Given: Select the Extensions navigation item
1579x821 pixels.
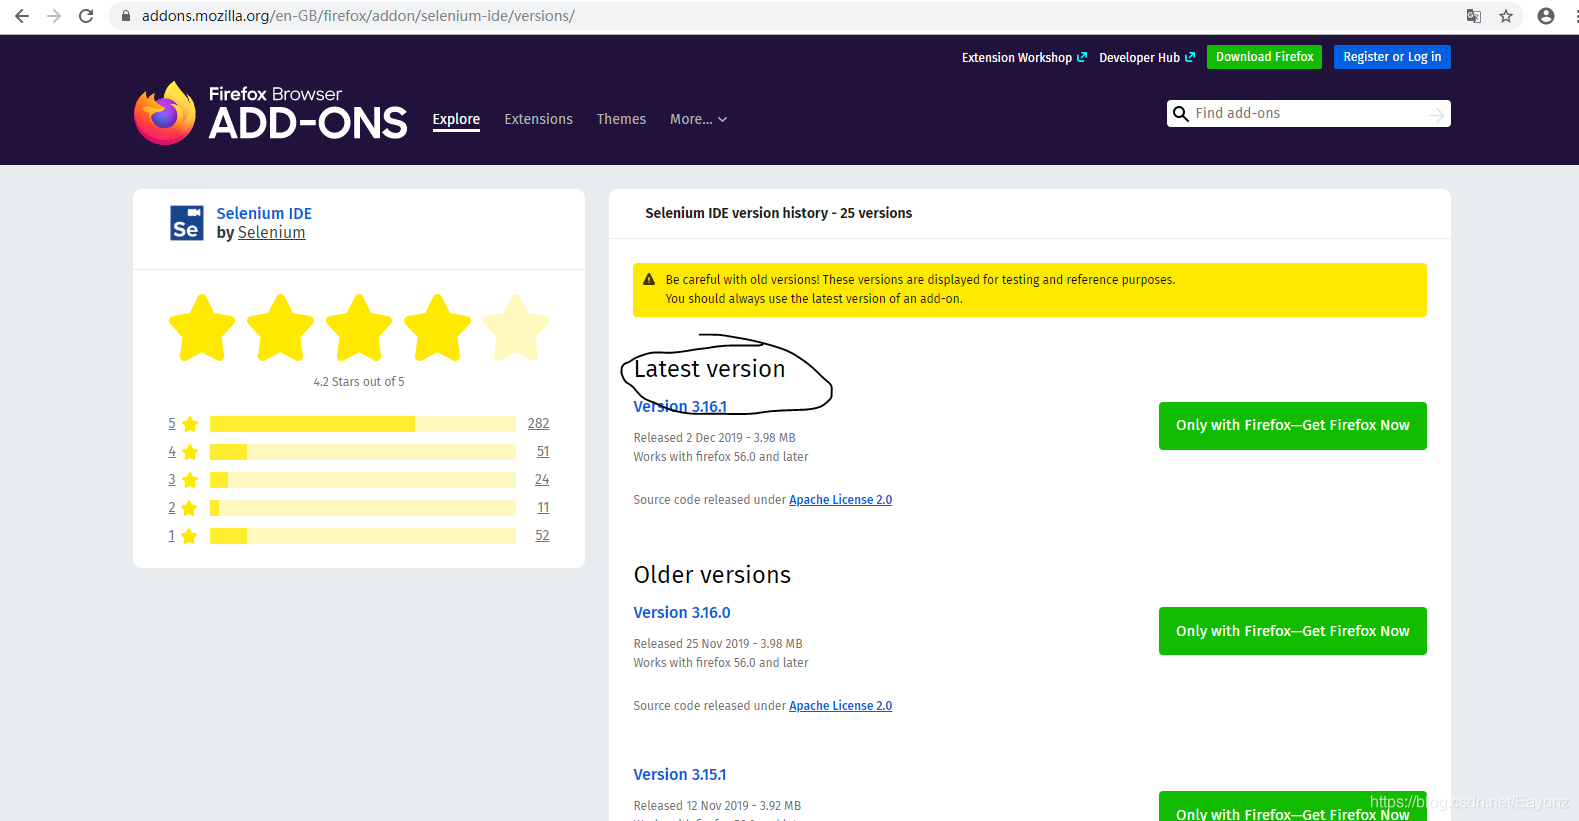Looking at the screenshot, I should [538, 119].
